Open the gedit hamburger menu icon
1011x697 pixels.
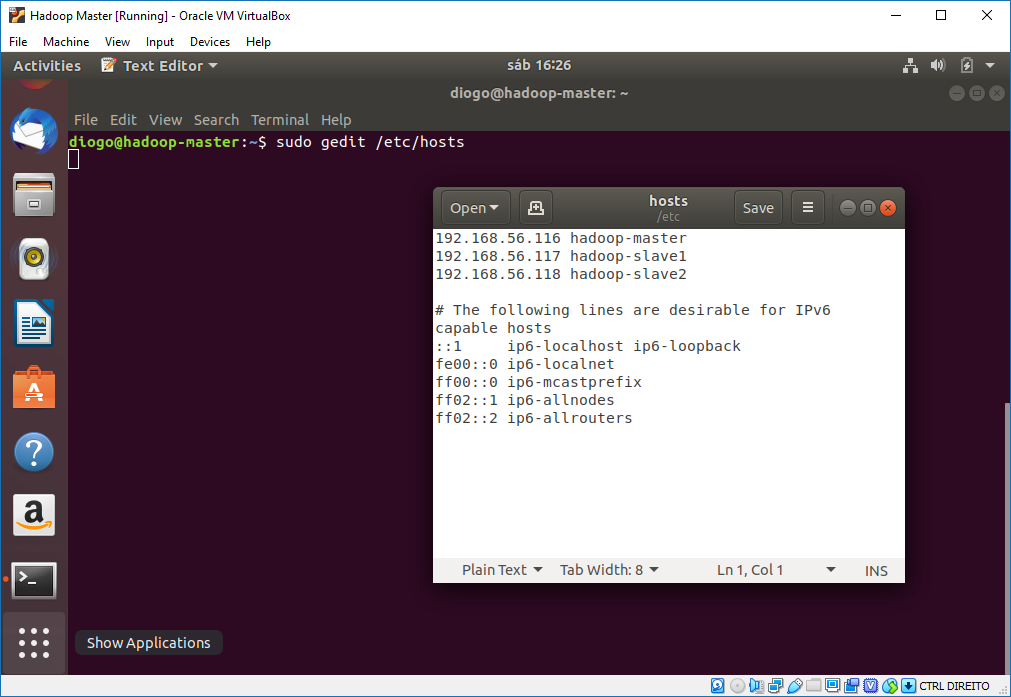pyautogui.click(x=808, y=207)
